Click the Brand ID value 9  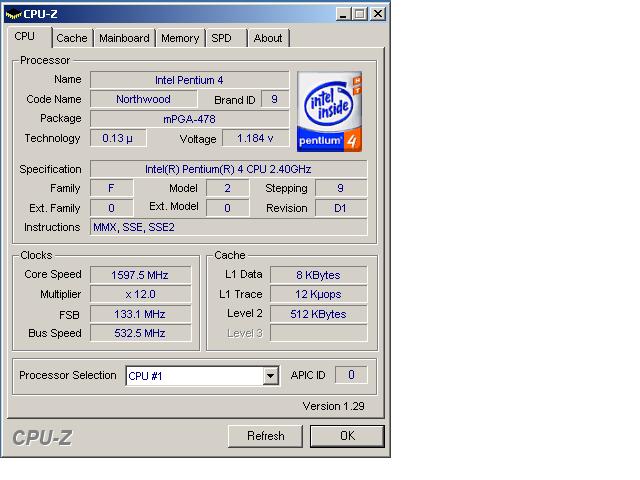click(275, 99)
